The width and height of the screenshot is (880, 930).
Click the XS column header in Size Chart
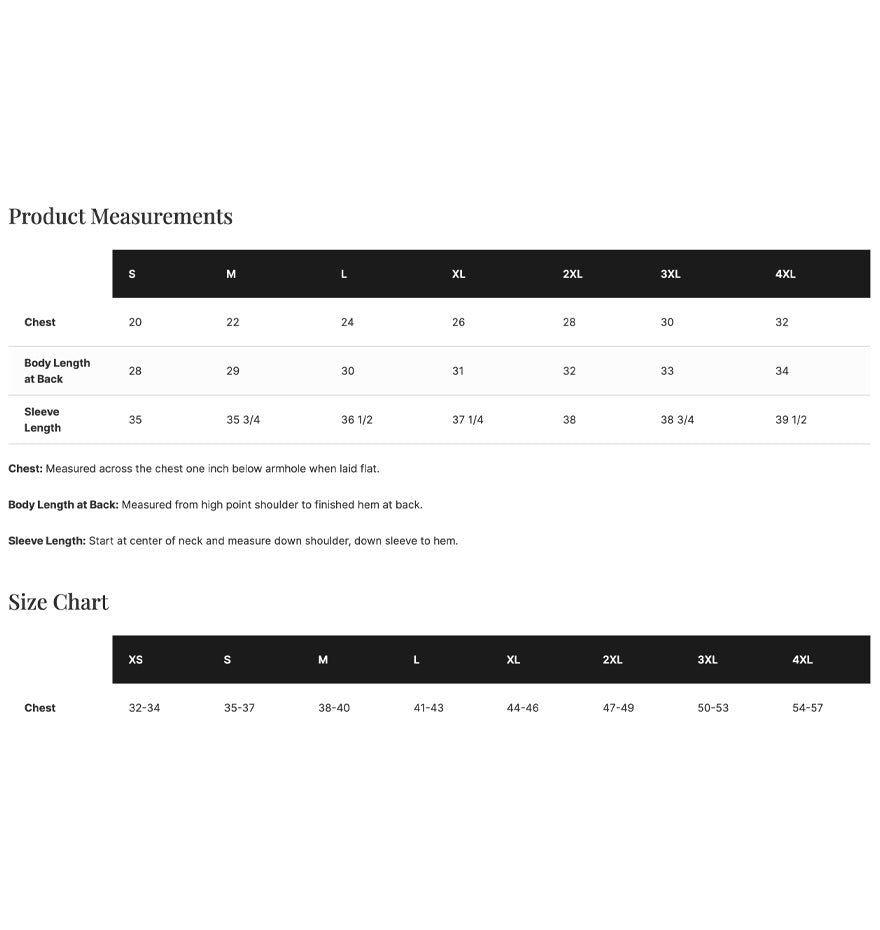pyautogui.click(x=136, y=660)
